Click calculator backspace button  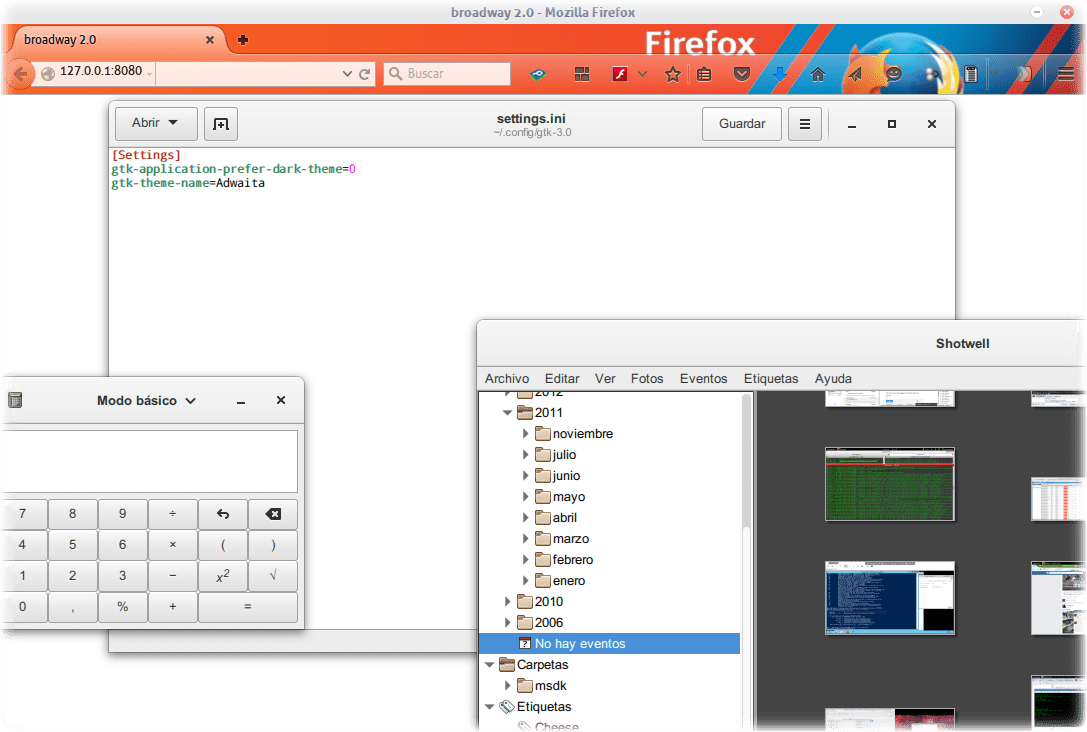click(273, 514)
